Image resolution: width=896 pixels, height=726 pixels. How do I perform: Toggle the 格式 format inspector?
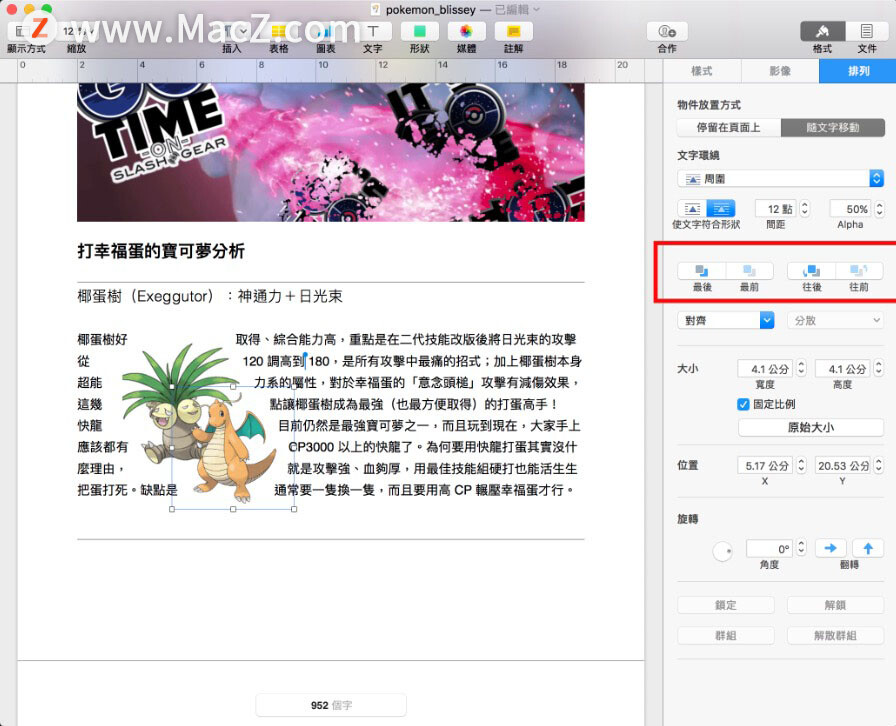click(x=822, y=32)
